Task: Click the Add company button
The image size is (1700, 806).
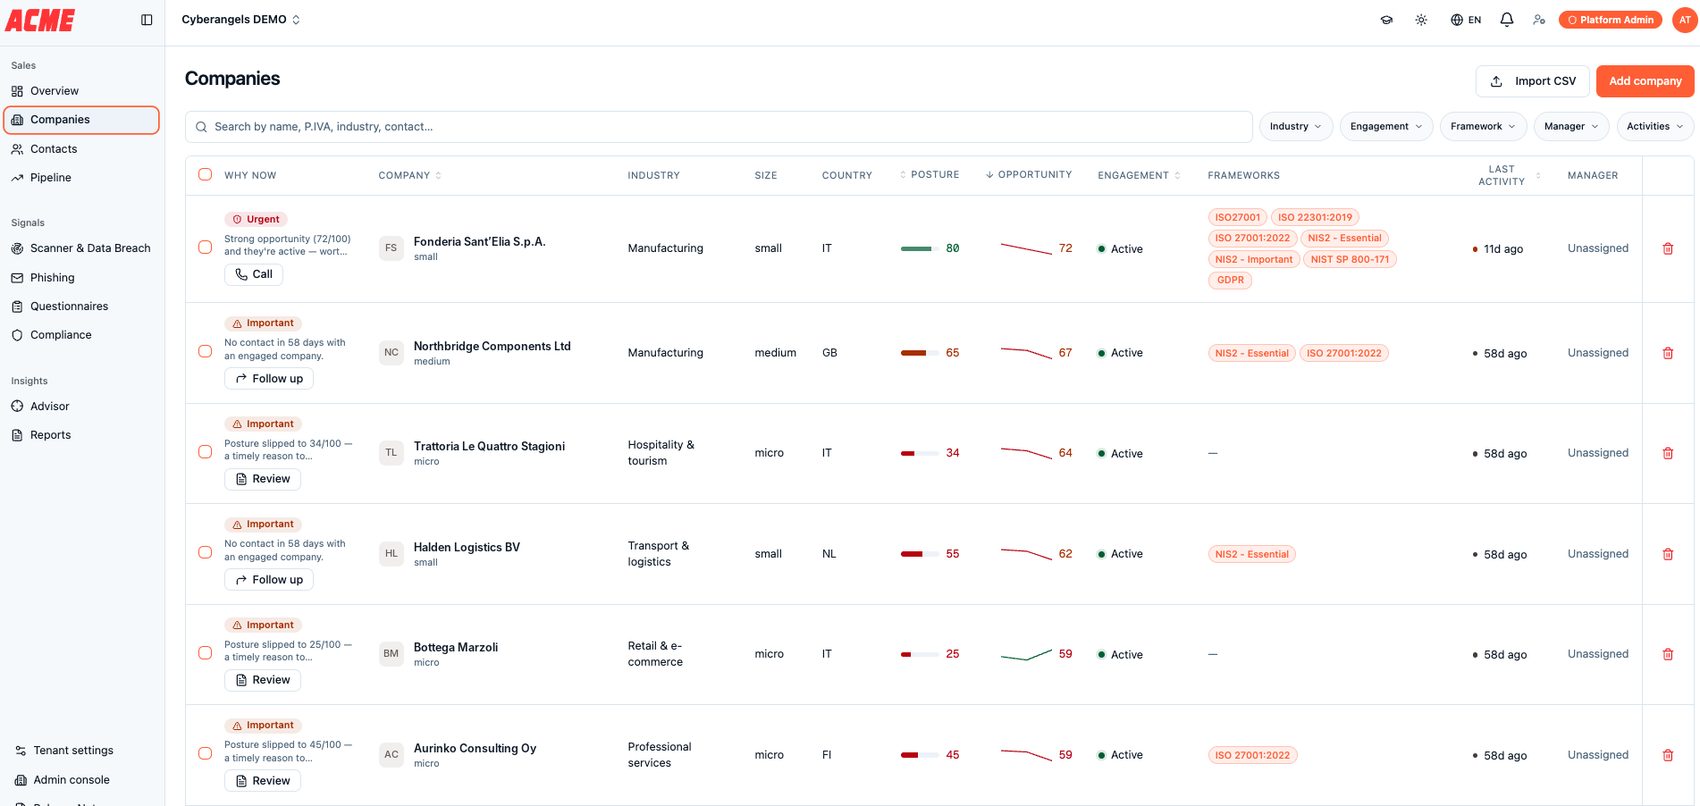Action: tap(1645, 81)
